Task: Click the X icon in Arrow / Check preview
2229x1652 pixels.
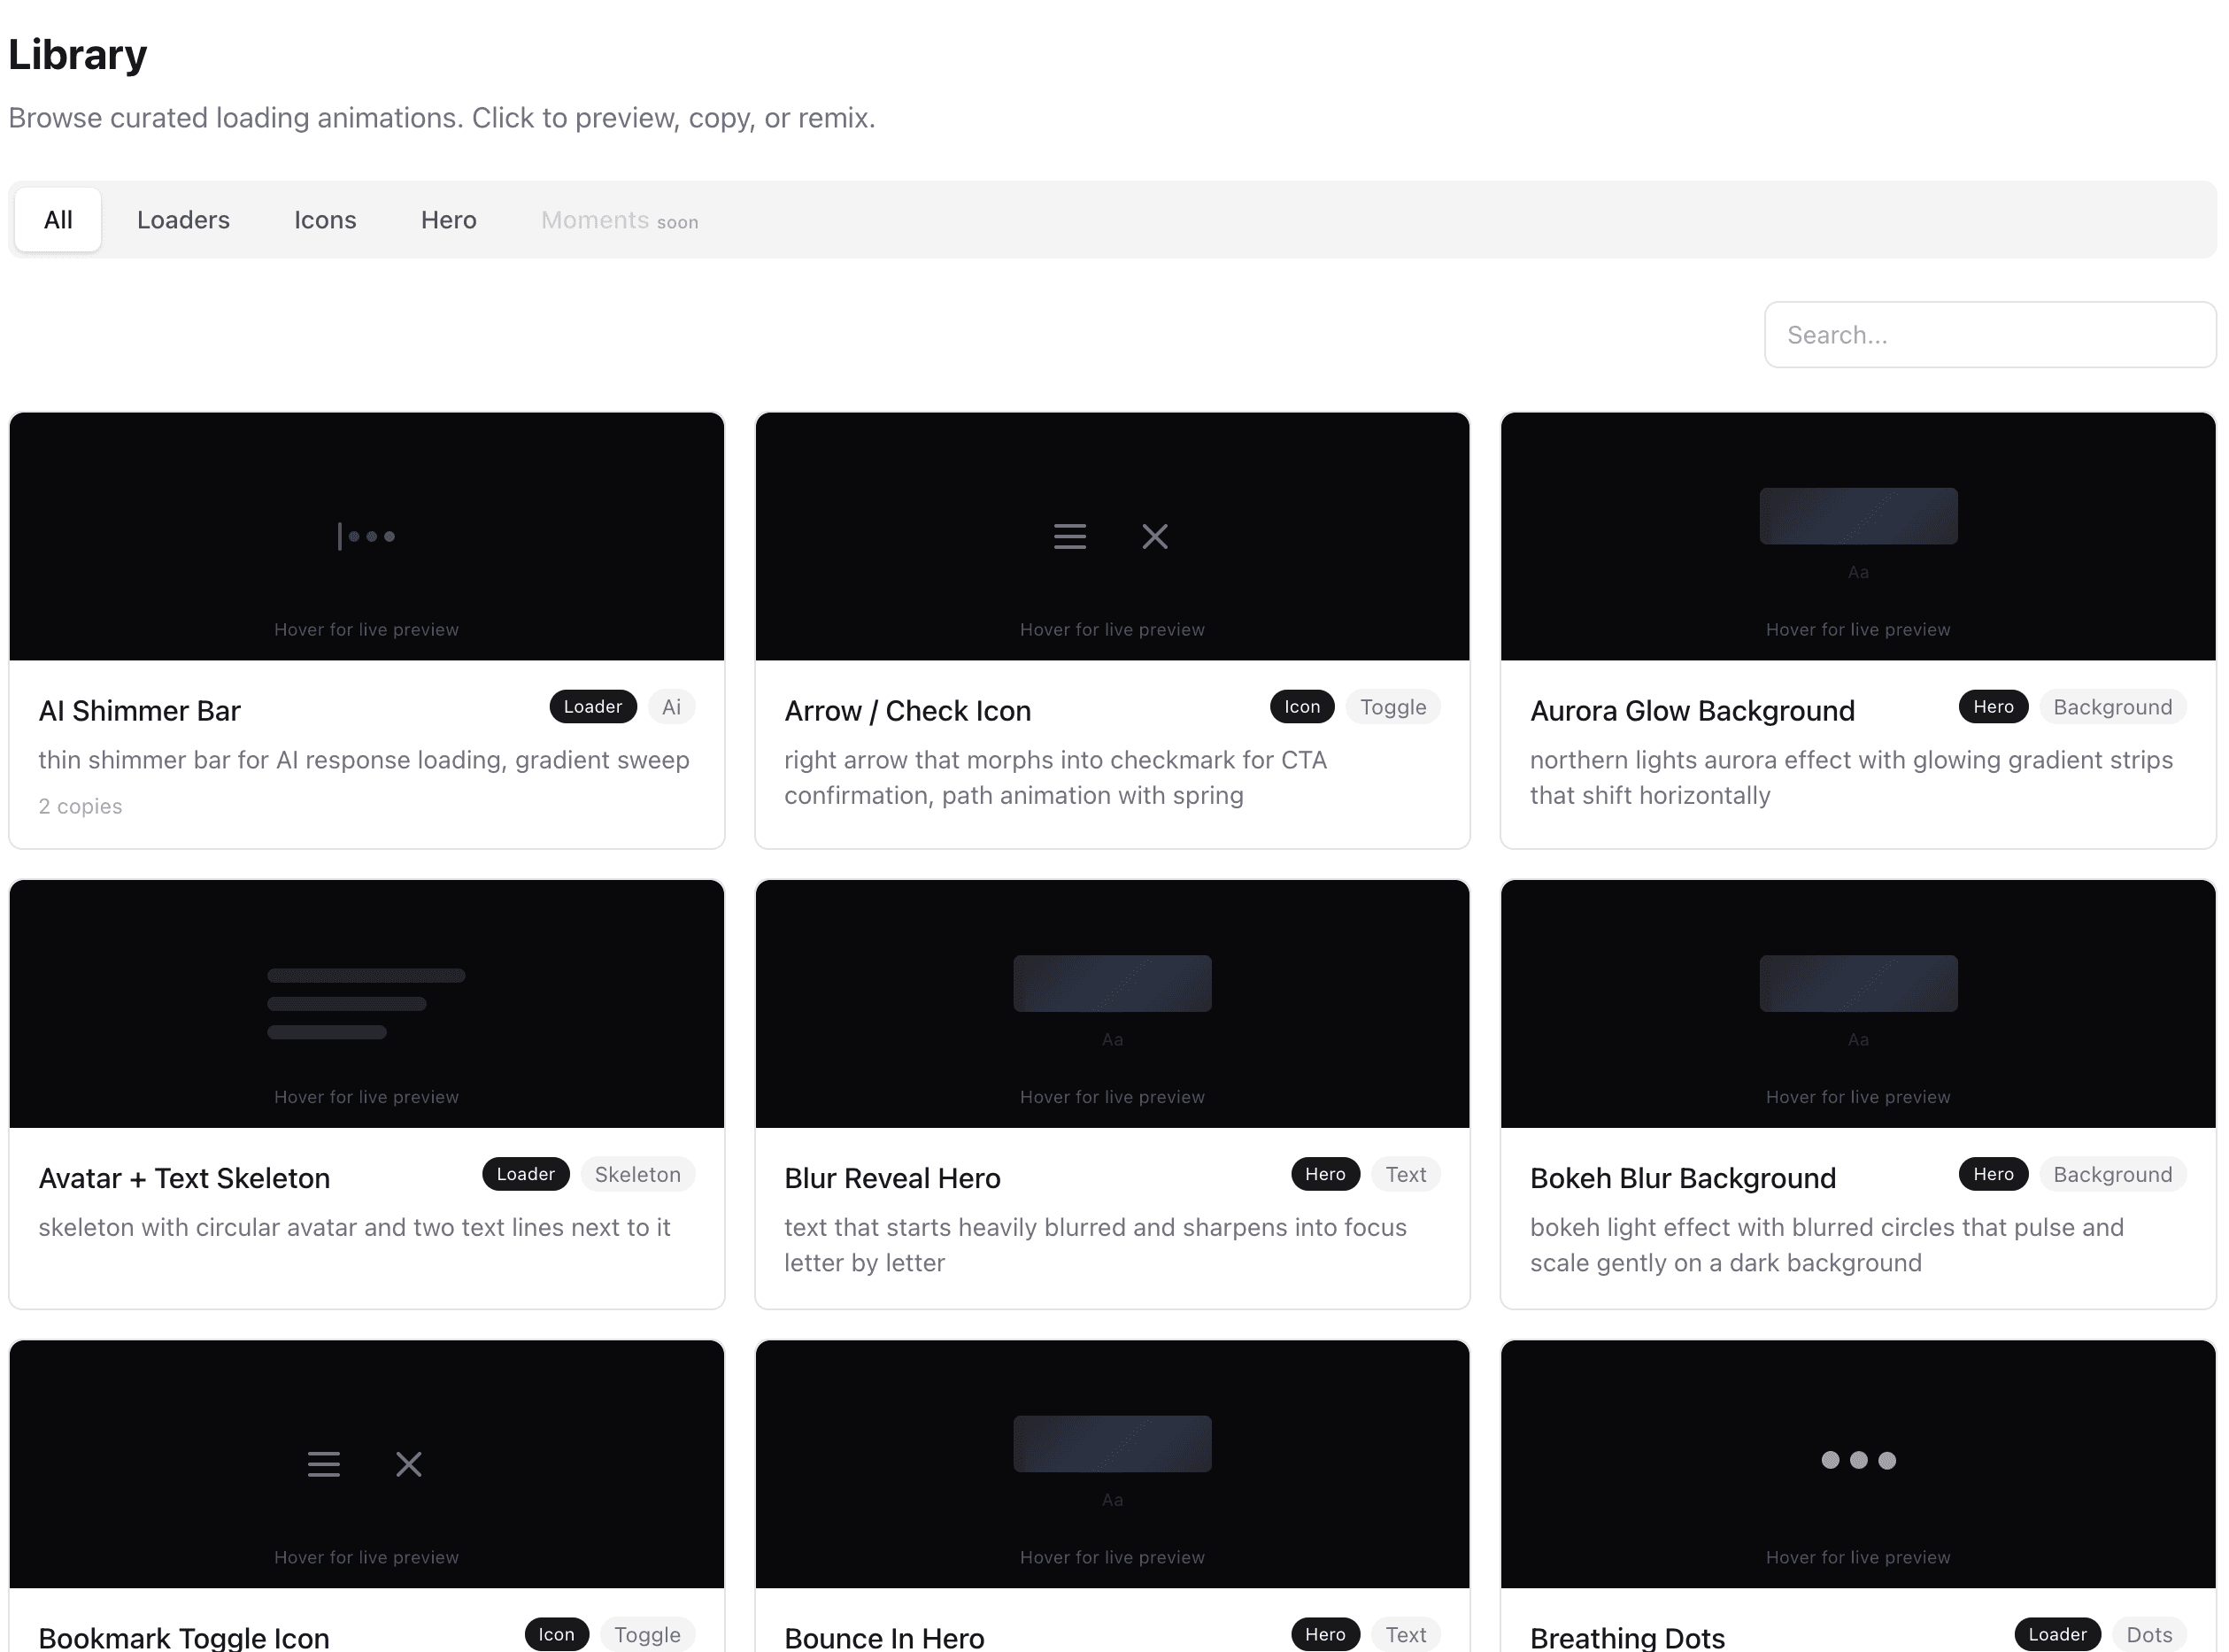Action: coord(1155,537)
